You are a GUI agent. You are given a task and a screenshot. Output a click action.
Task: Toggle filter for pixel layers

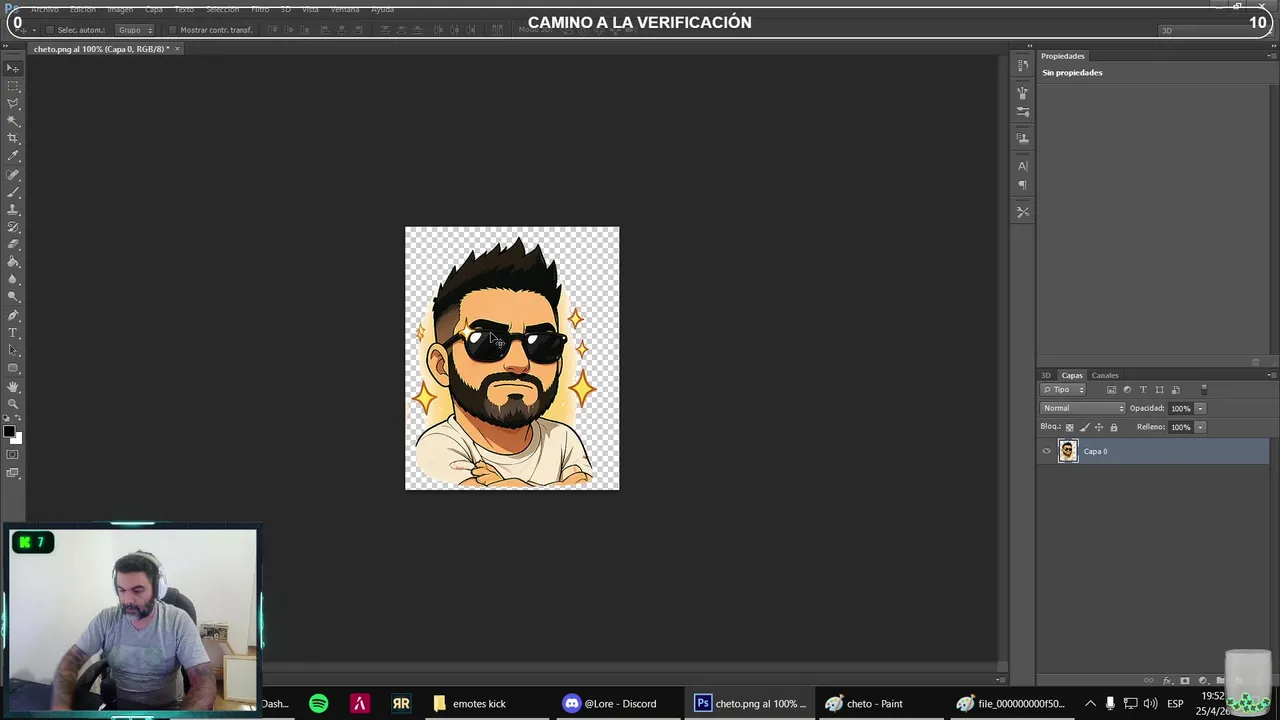click(x=1111, y=389)
